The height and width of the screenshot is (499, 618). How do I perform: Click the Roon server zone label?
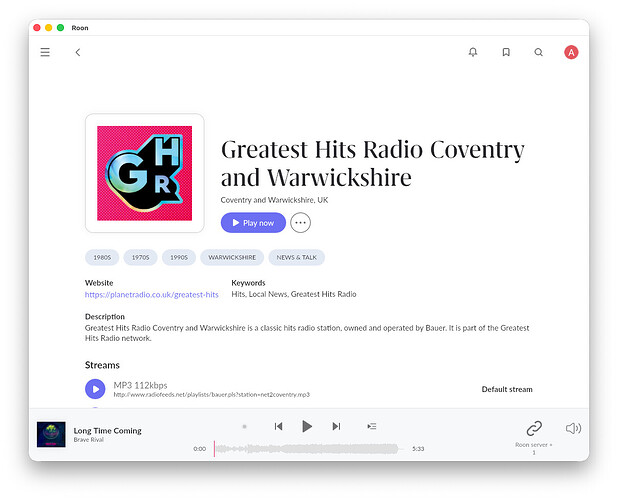coord(534,448)
